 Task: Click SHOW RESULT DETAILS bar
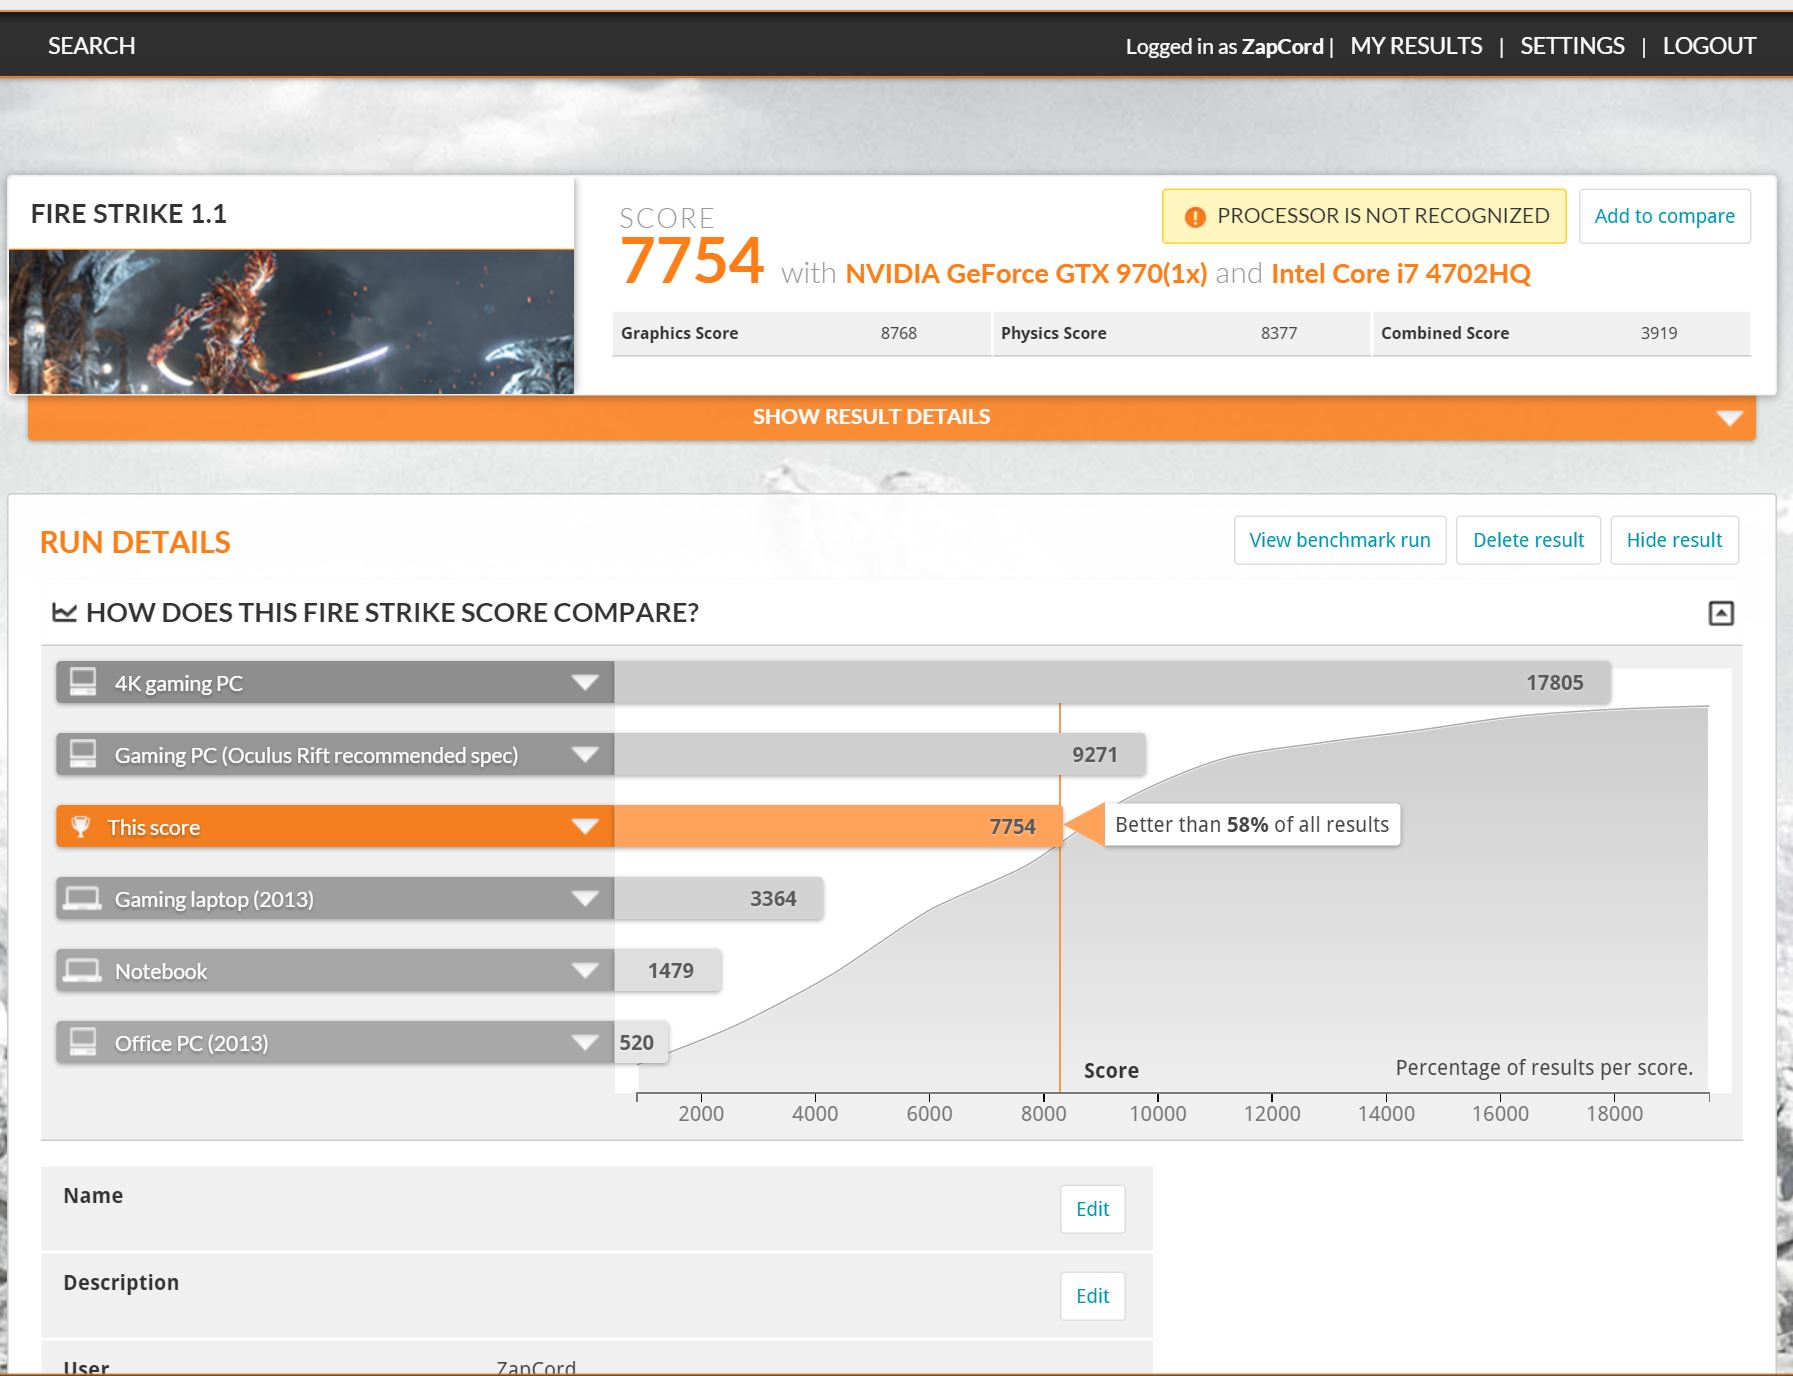coord(891,417)
